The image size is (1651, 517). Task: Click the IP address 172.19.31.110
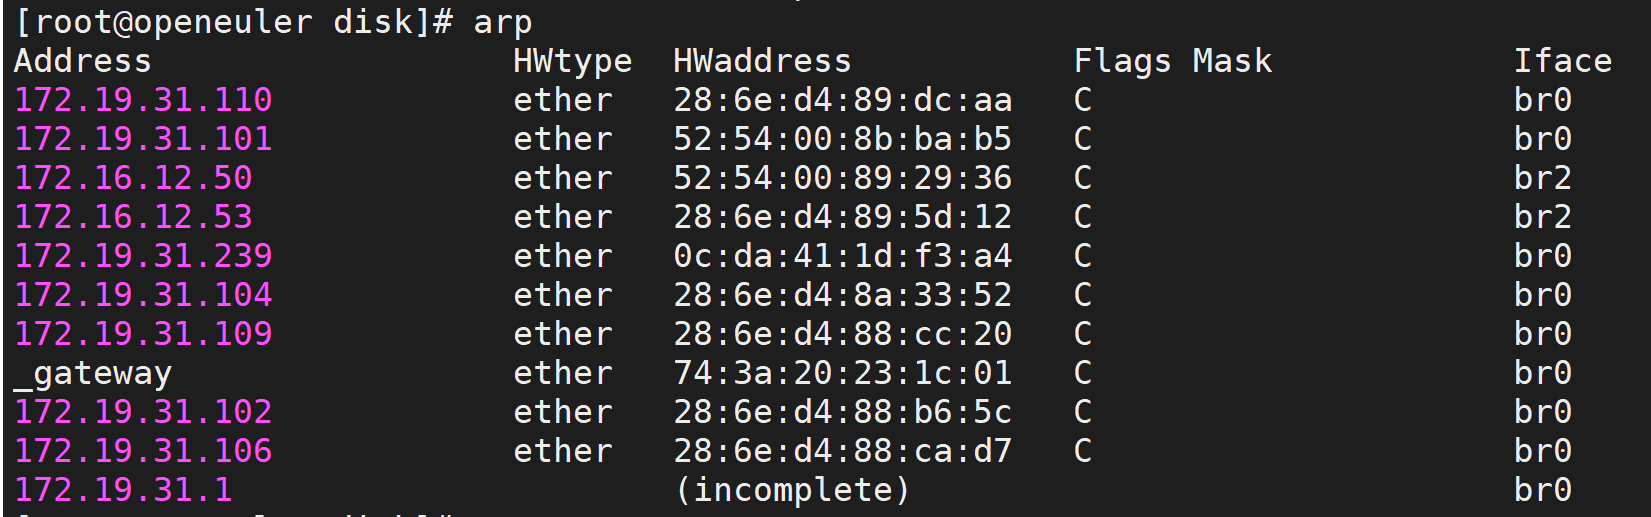[x=143, y=100]
